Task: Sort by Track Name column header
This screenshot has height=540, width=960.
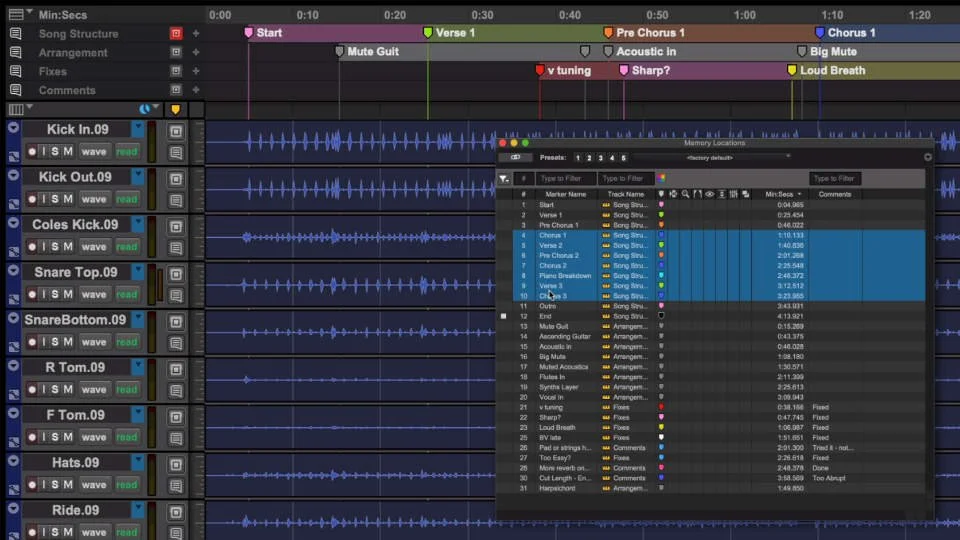Action: click(x=626, y=194)
